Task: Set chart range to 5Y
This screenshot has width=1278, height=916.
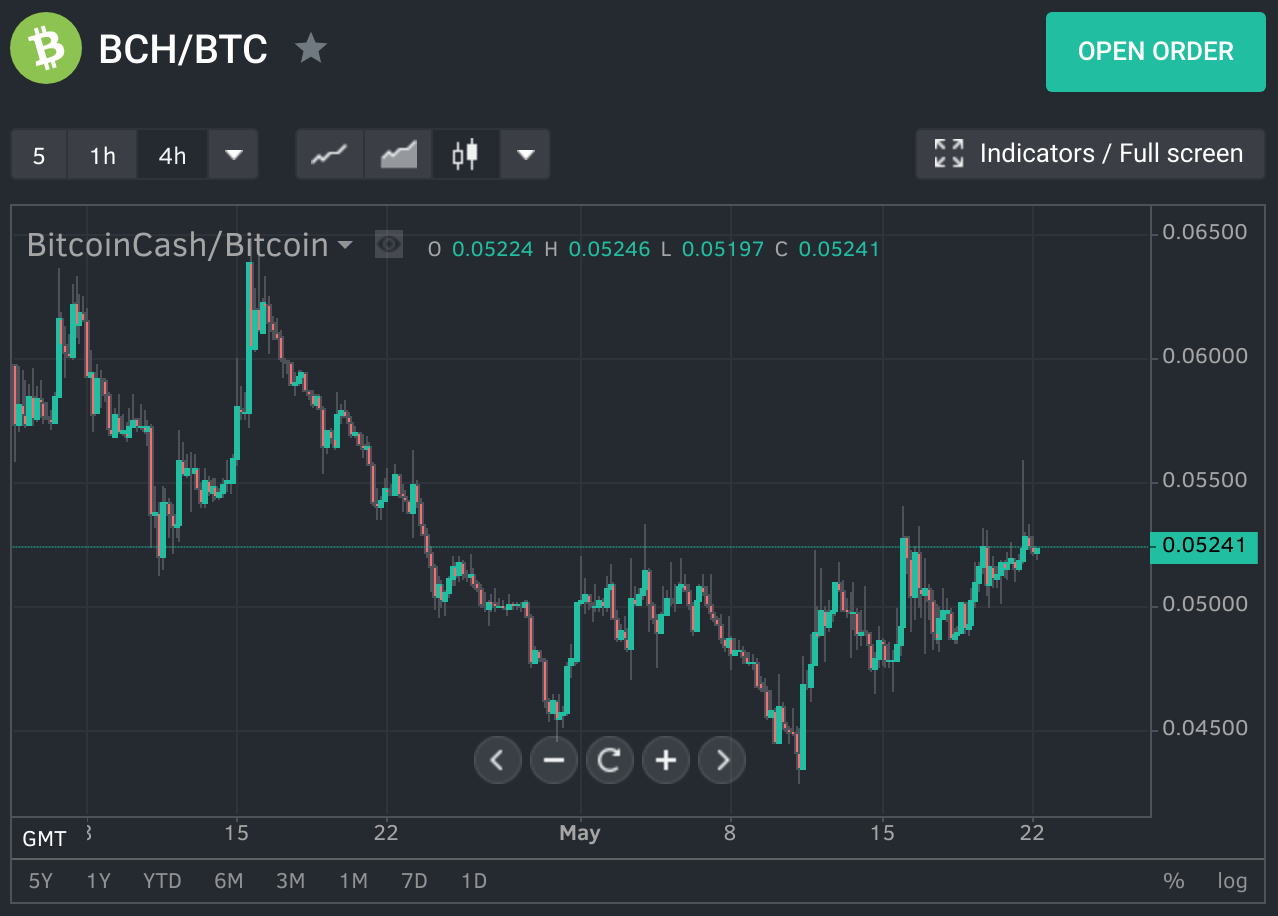Action: [41, 881]
